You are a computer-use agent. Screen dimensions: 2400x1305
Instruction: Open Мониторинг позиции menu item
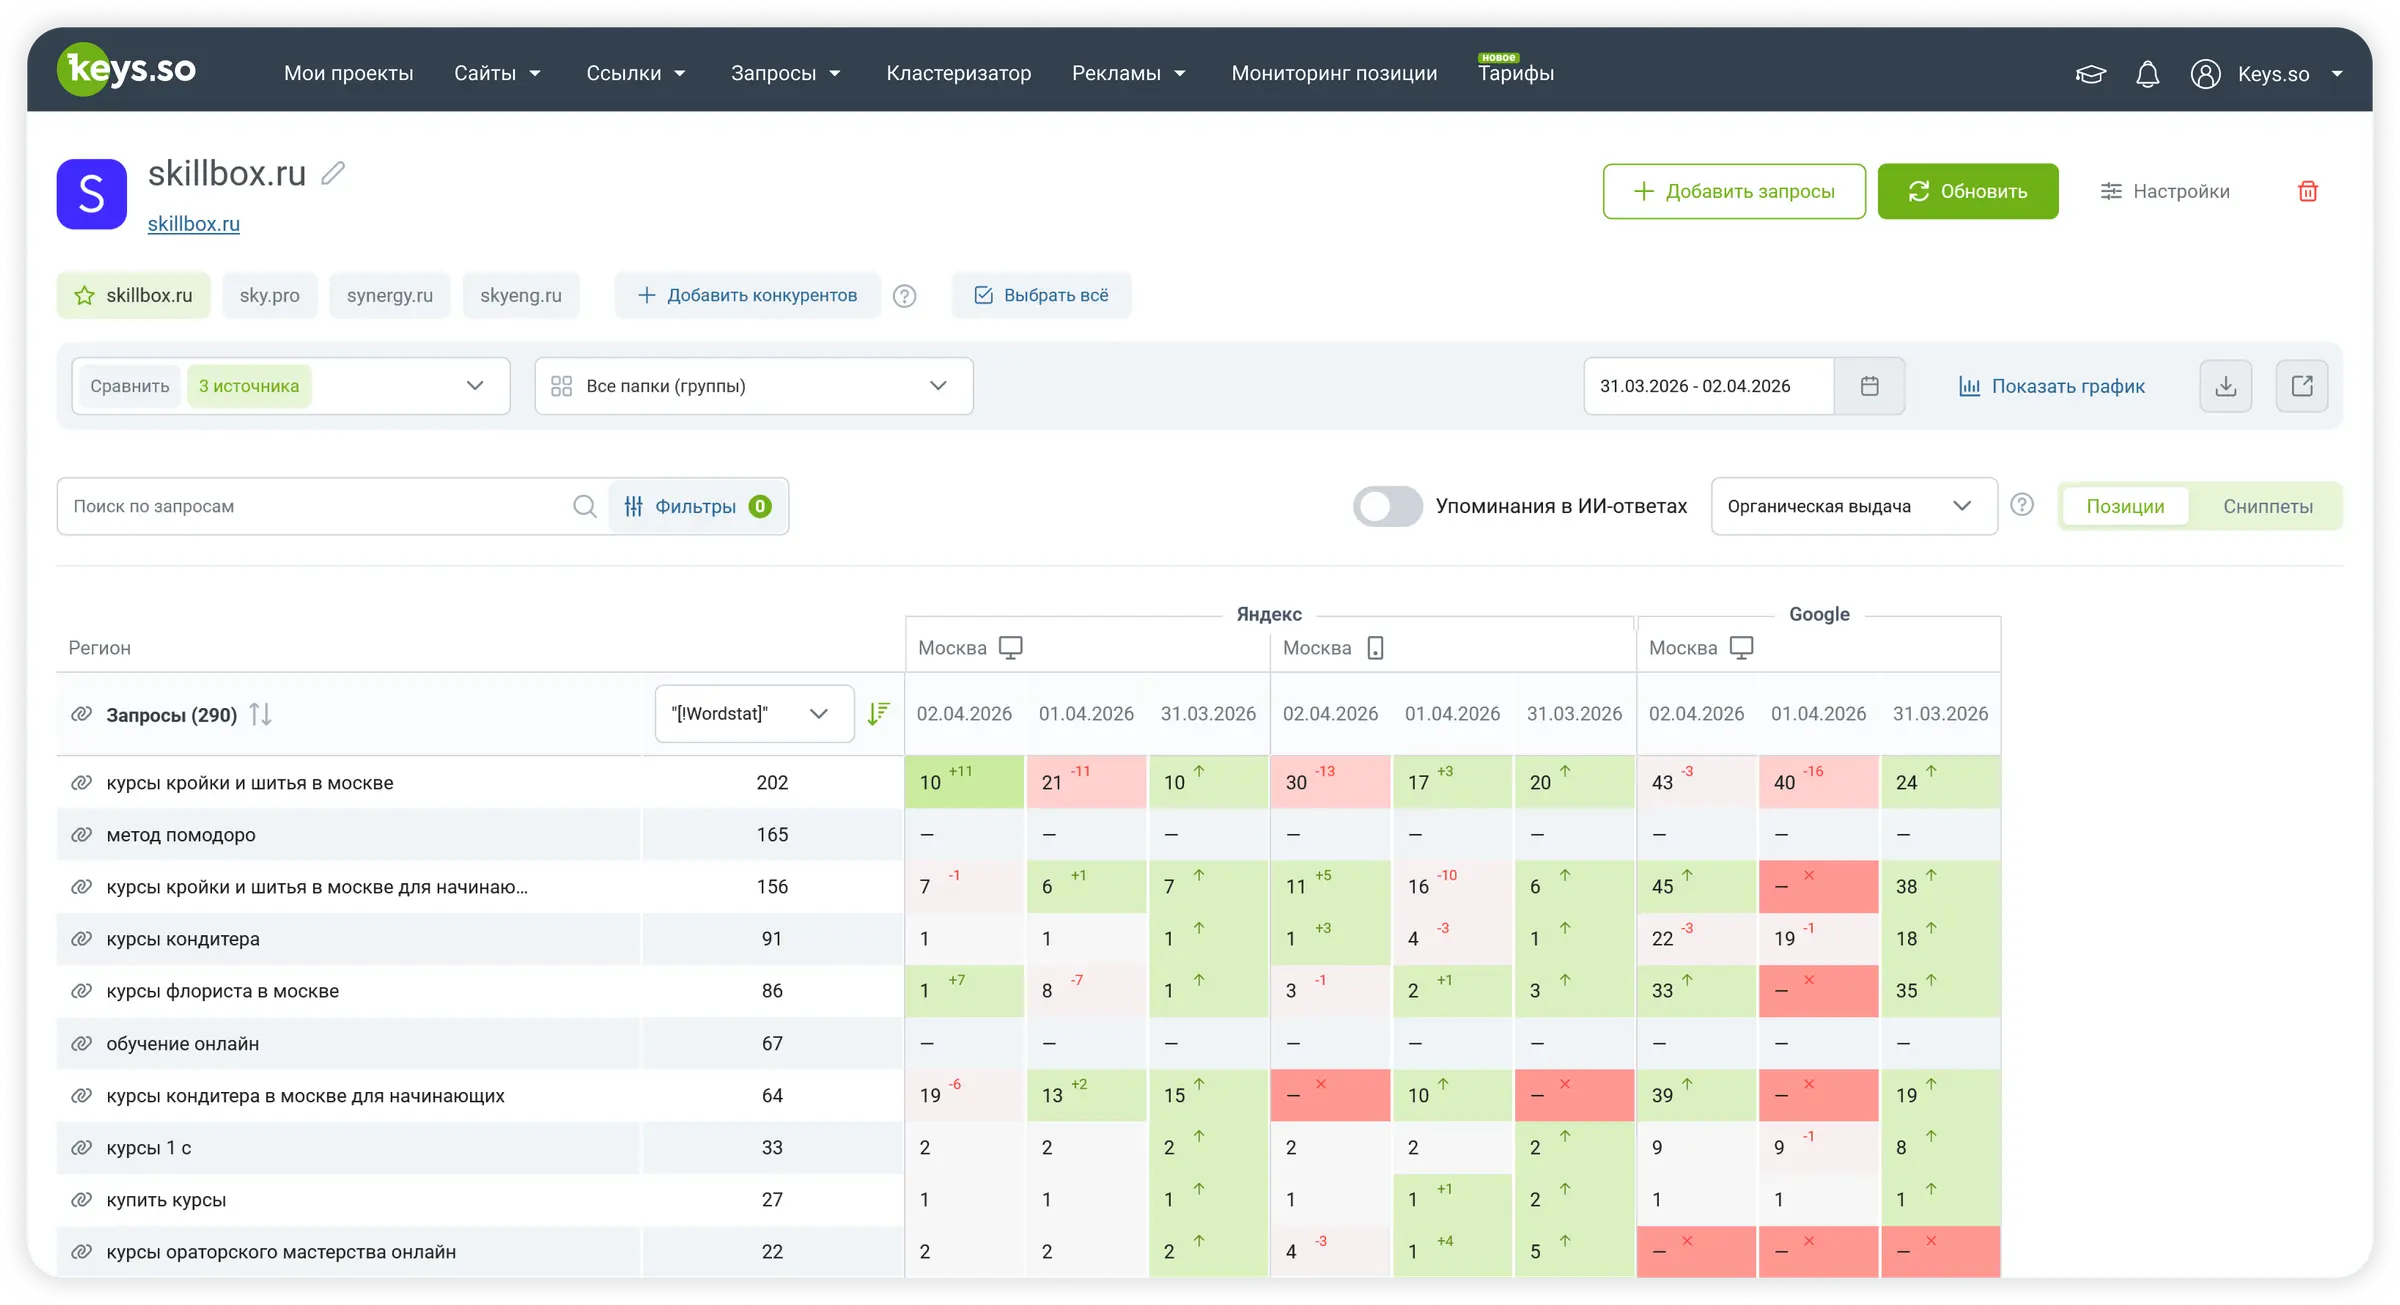point(1334,73)
